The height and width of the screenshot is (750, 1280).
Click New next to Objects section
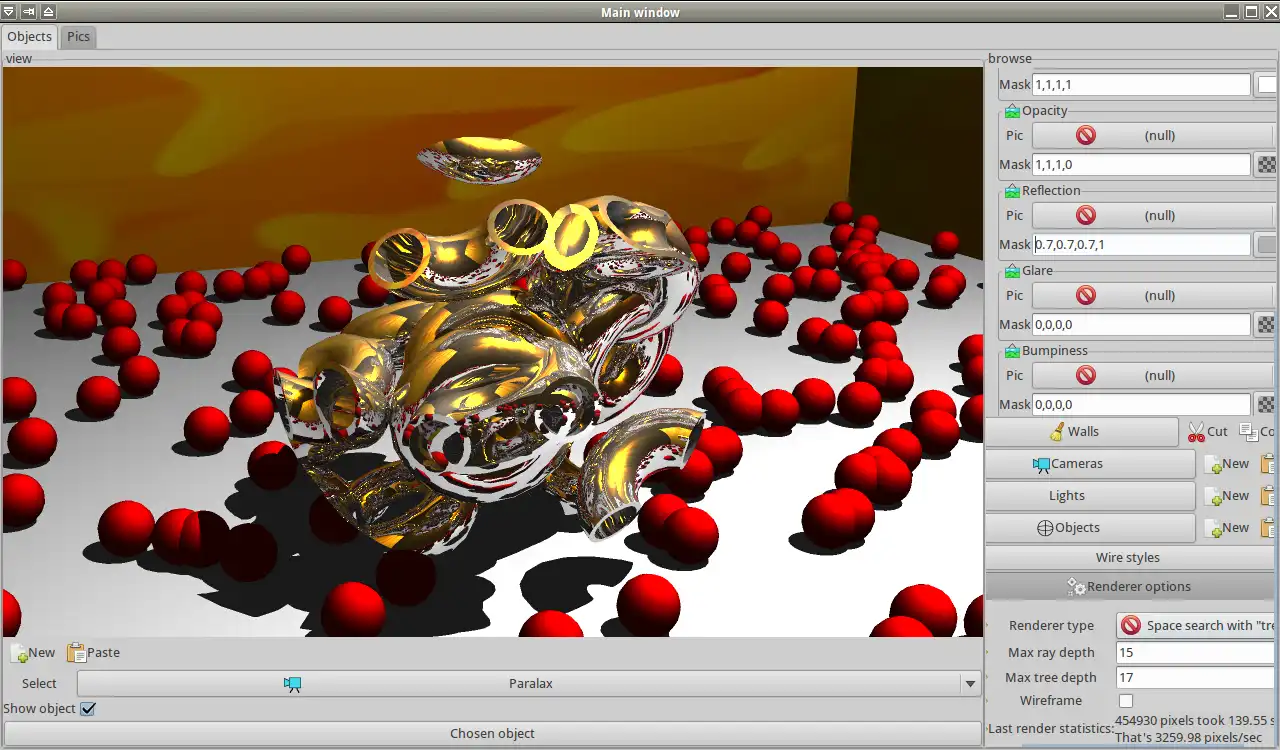[1227, 528]
